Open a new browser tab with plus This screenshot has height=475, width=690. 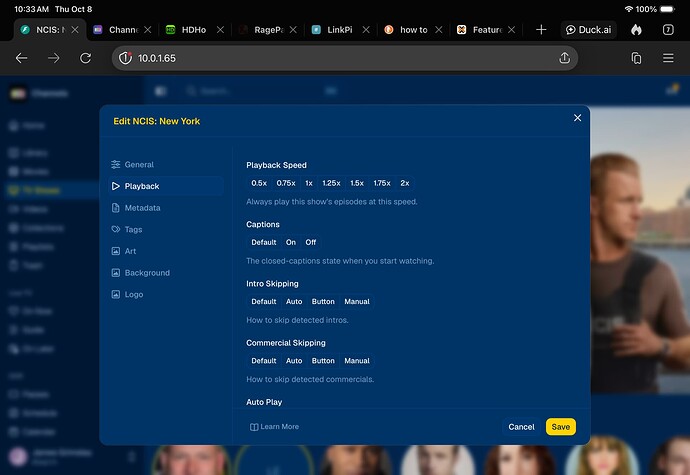pyautogui.click(x=541, y=29)
